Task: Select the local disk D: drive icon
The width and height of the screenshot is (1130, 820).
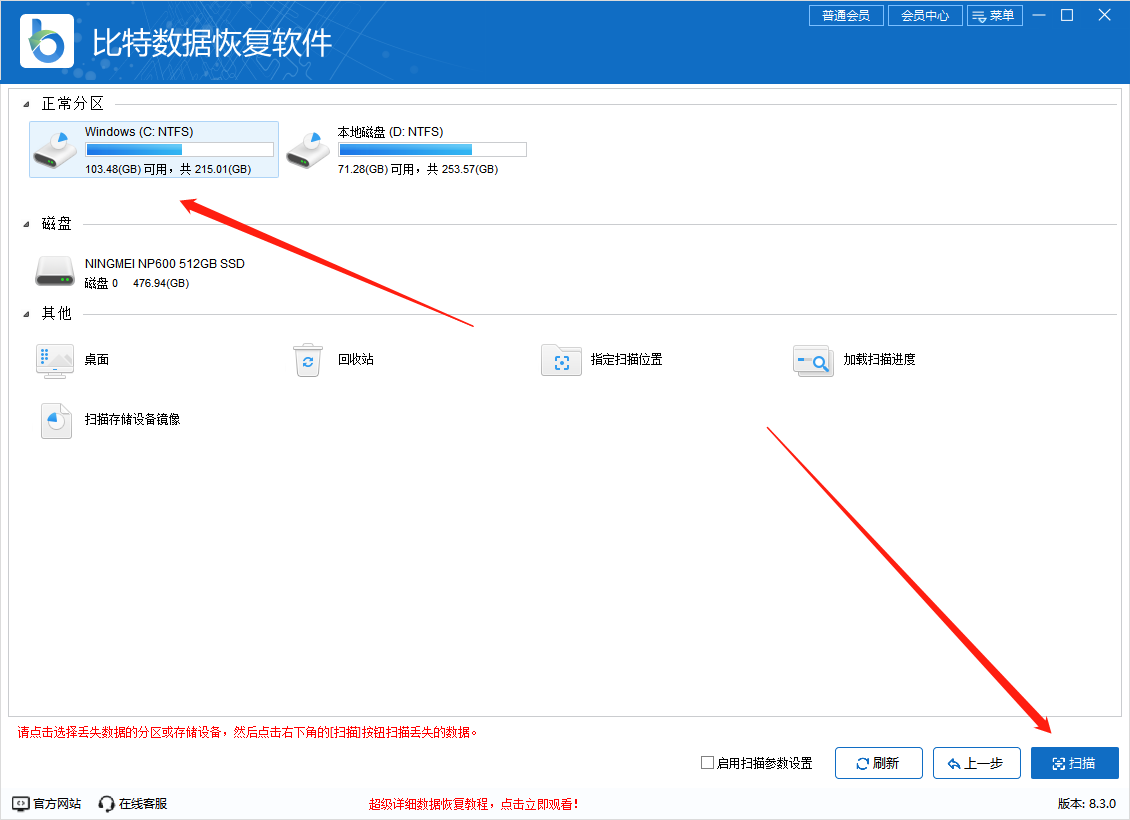Action: coord(308,149)
